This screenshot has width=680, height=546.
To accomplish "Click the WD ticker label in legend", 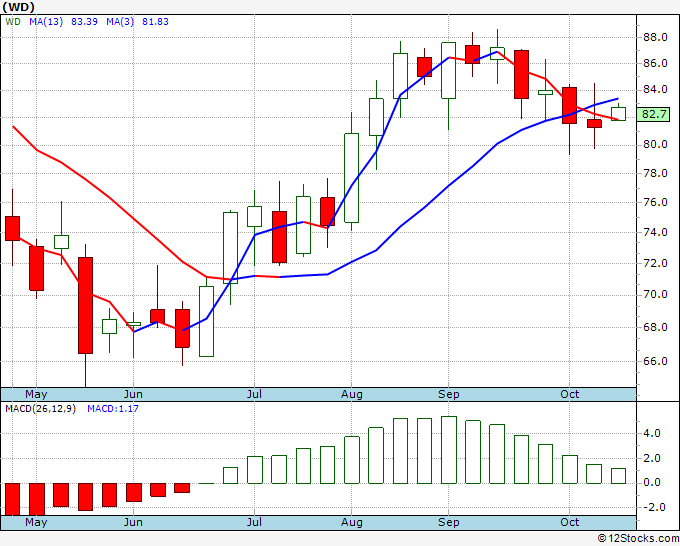I will pos(13,22).
